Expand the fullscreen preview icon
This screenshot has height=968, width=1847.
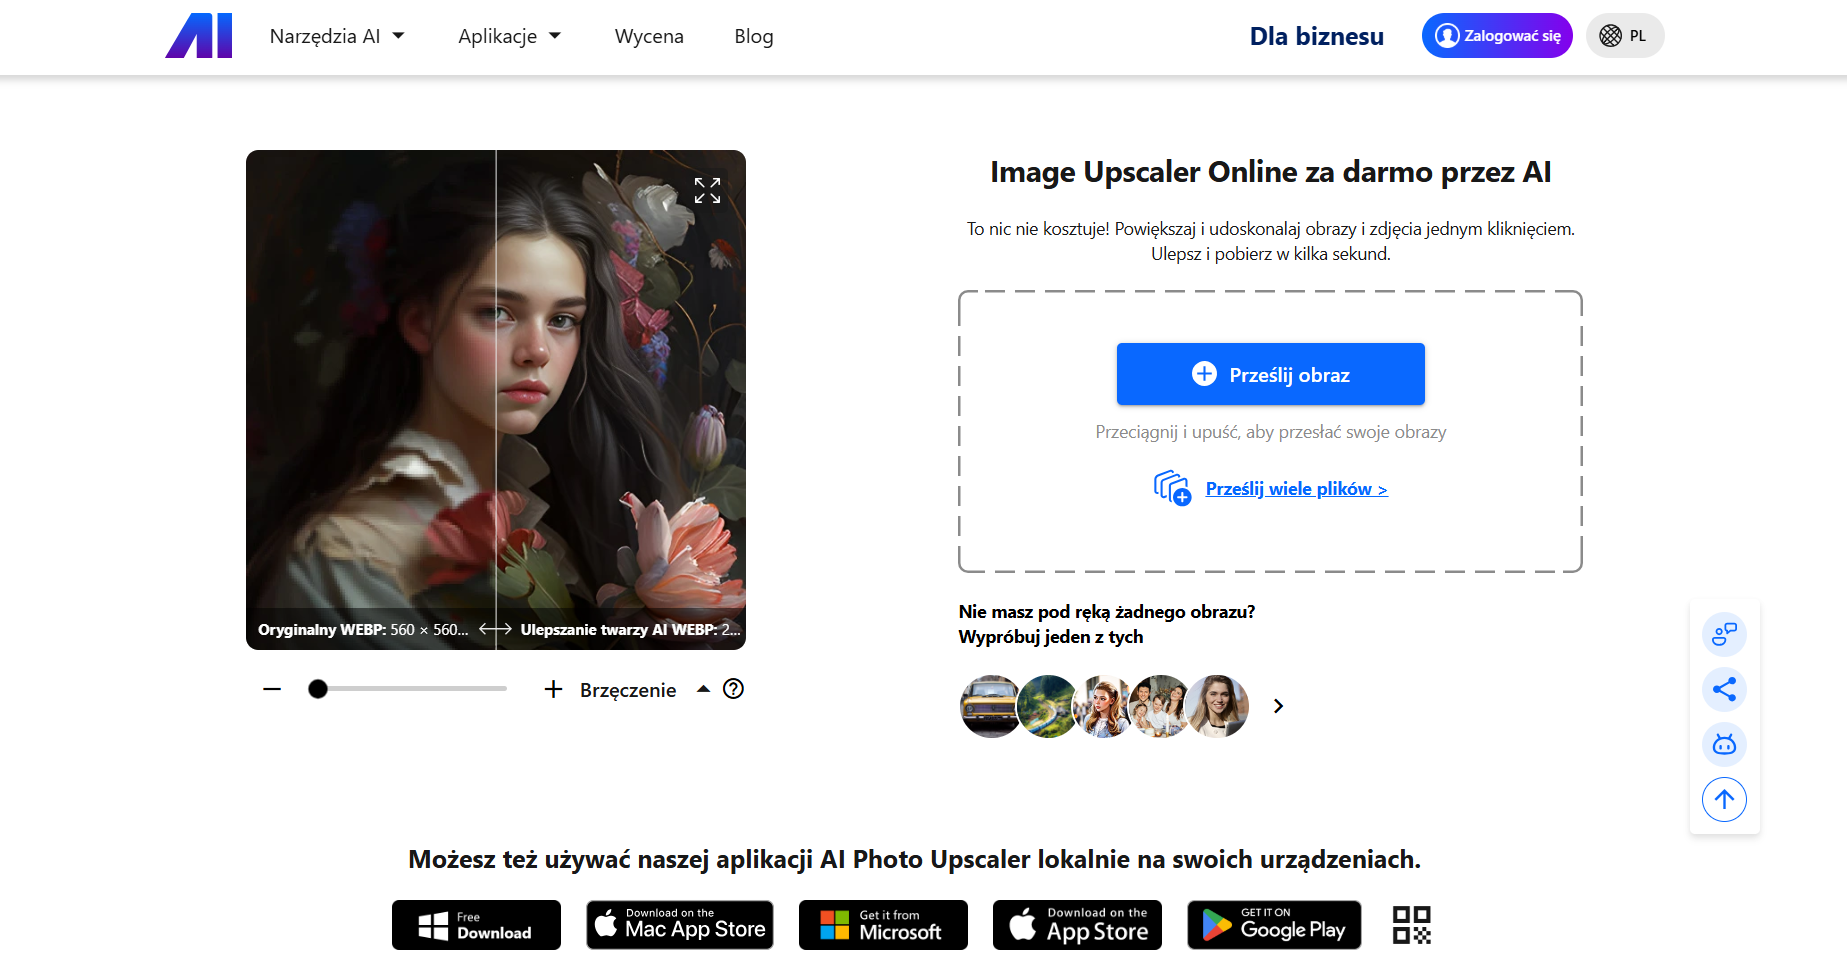click(x=707, y=190)
